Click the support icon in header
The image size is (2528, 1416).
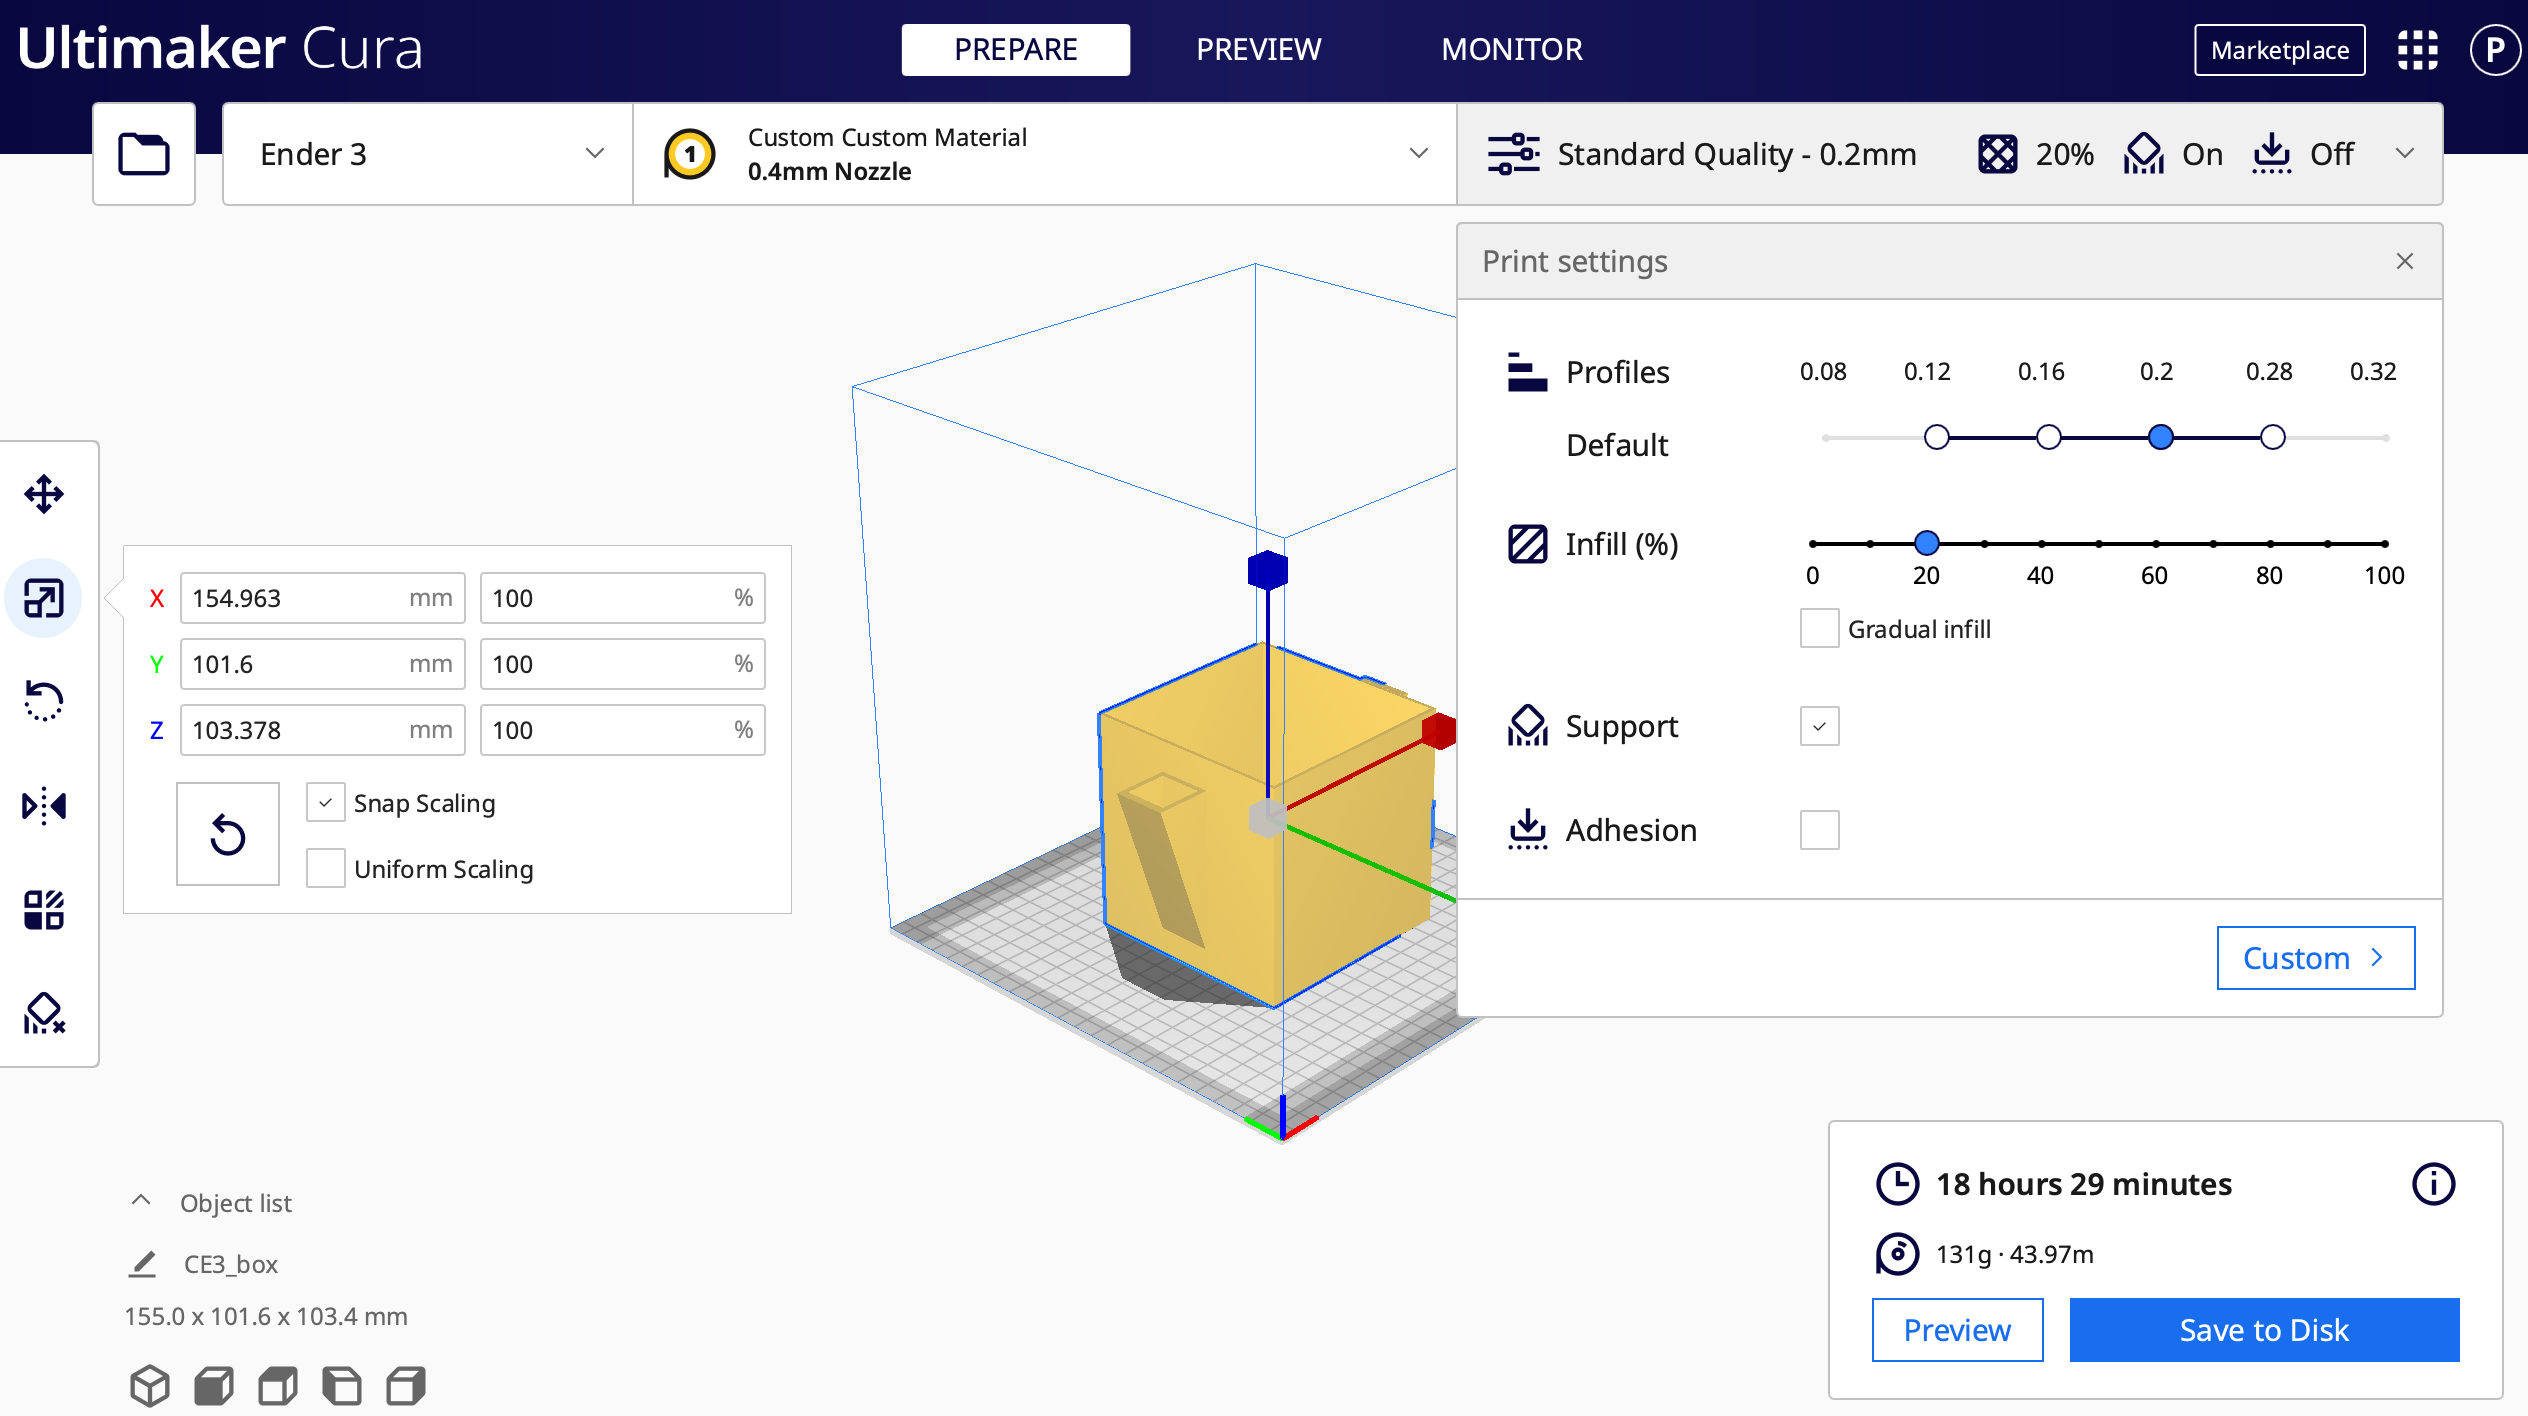(x=2143, y=154)
